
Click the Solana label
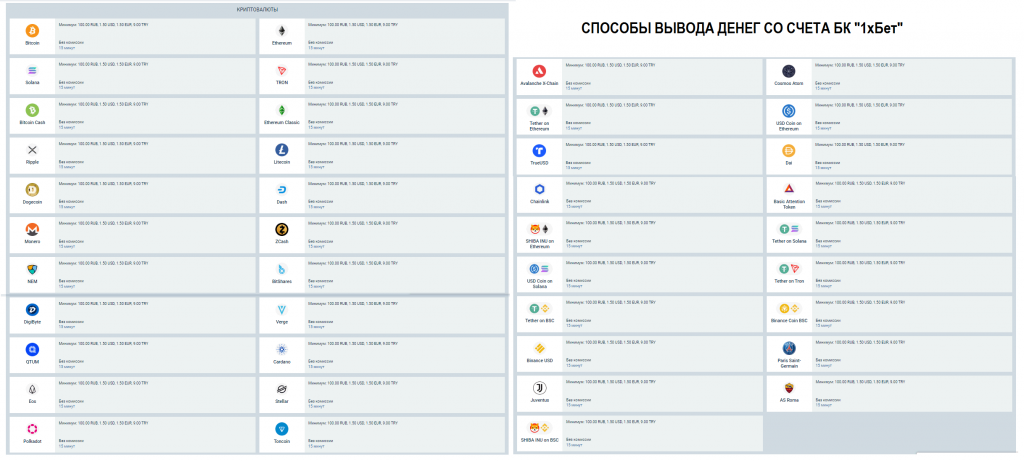click(32, 83)
